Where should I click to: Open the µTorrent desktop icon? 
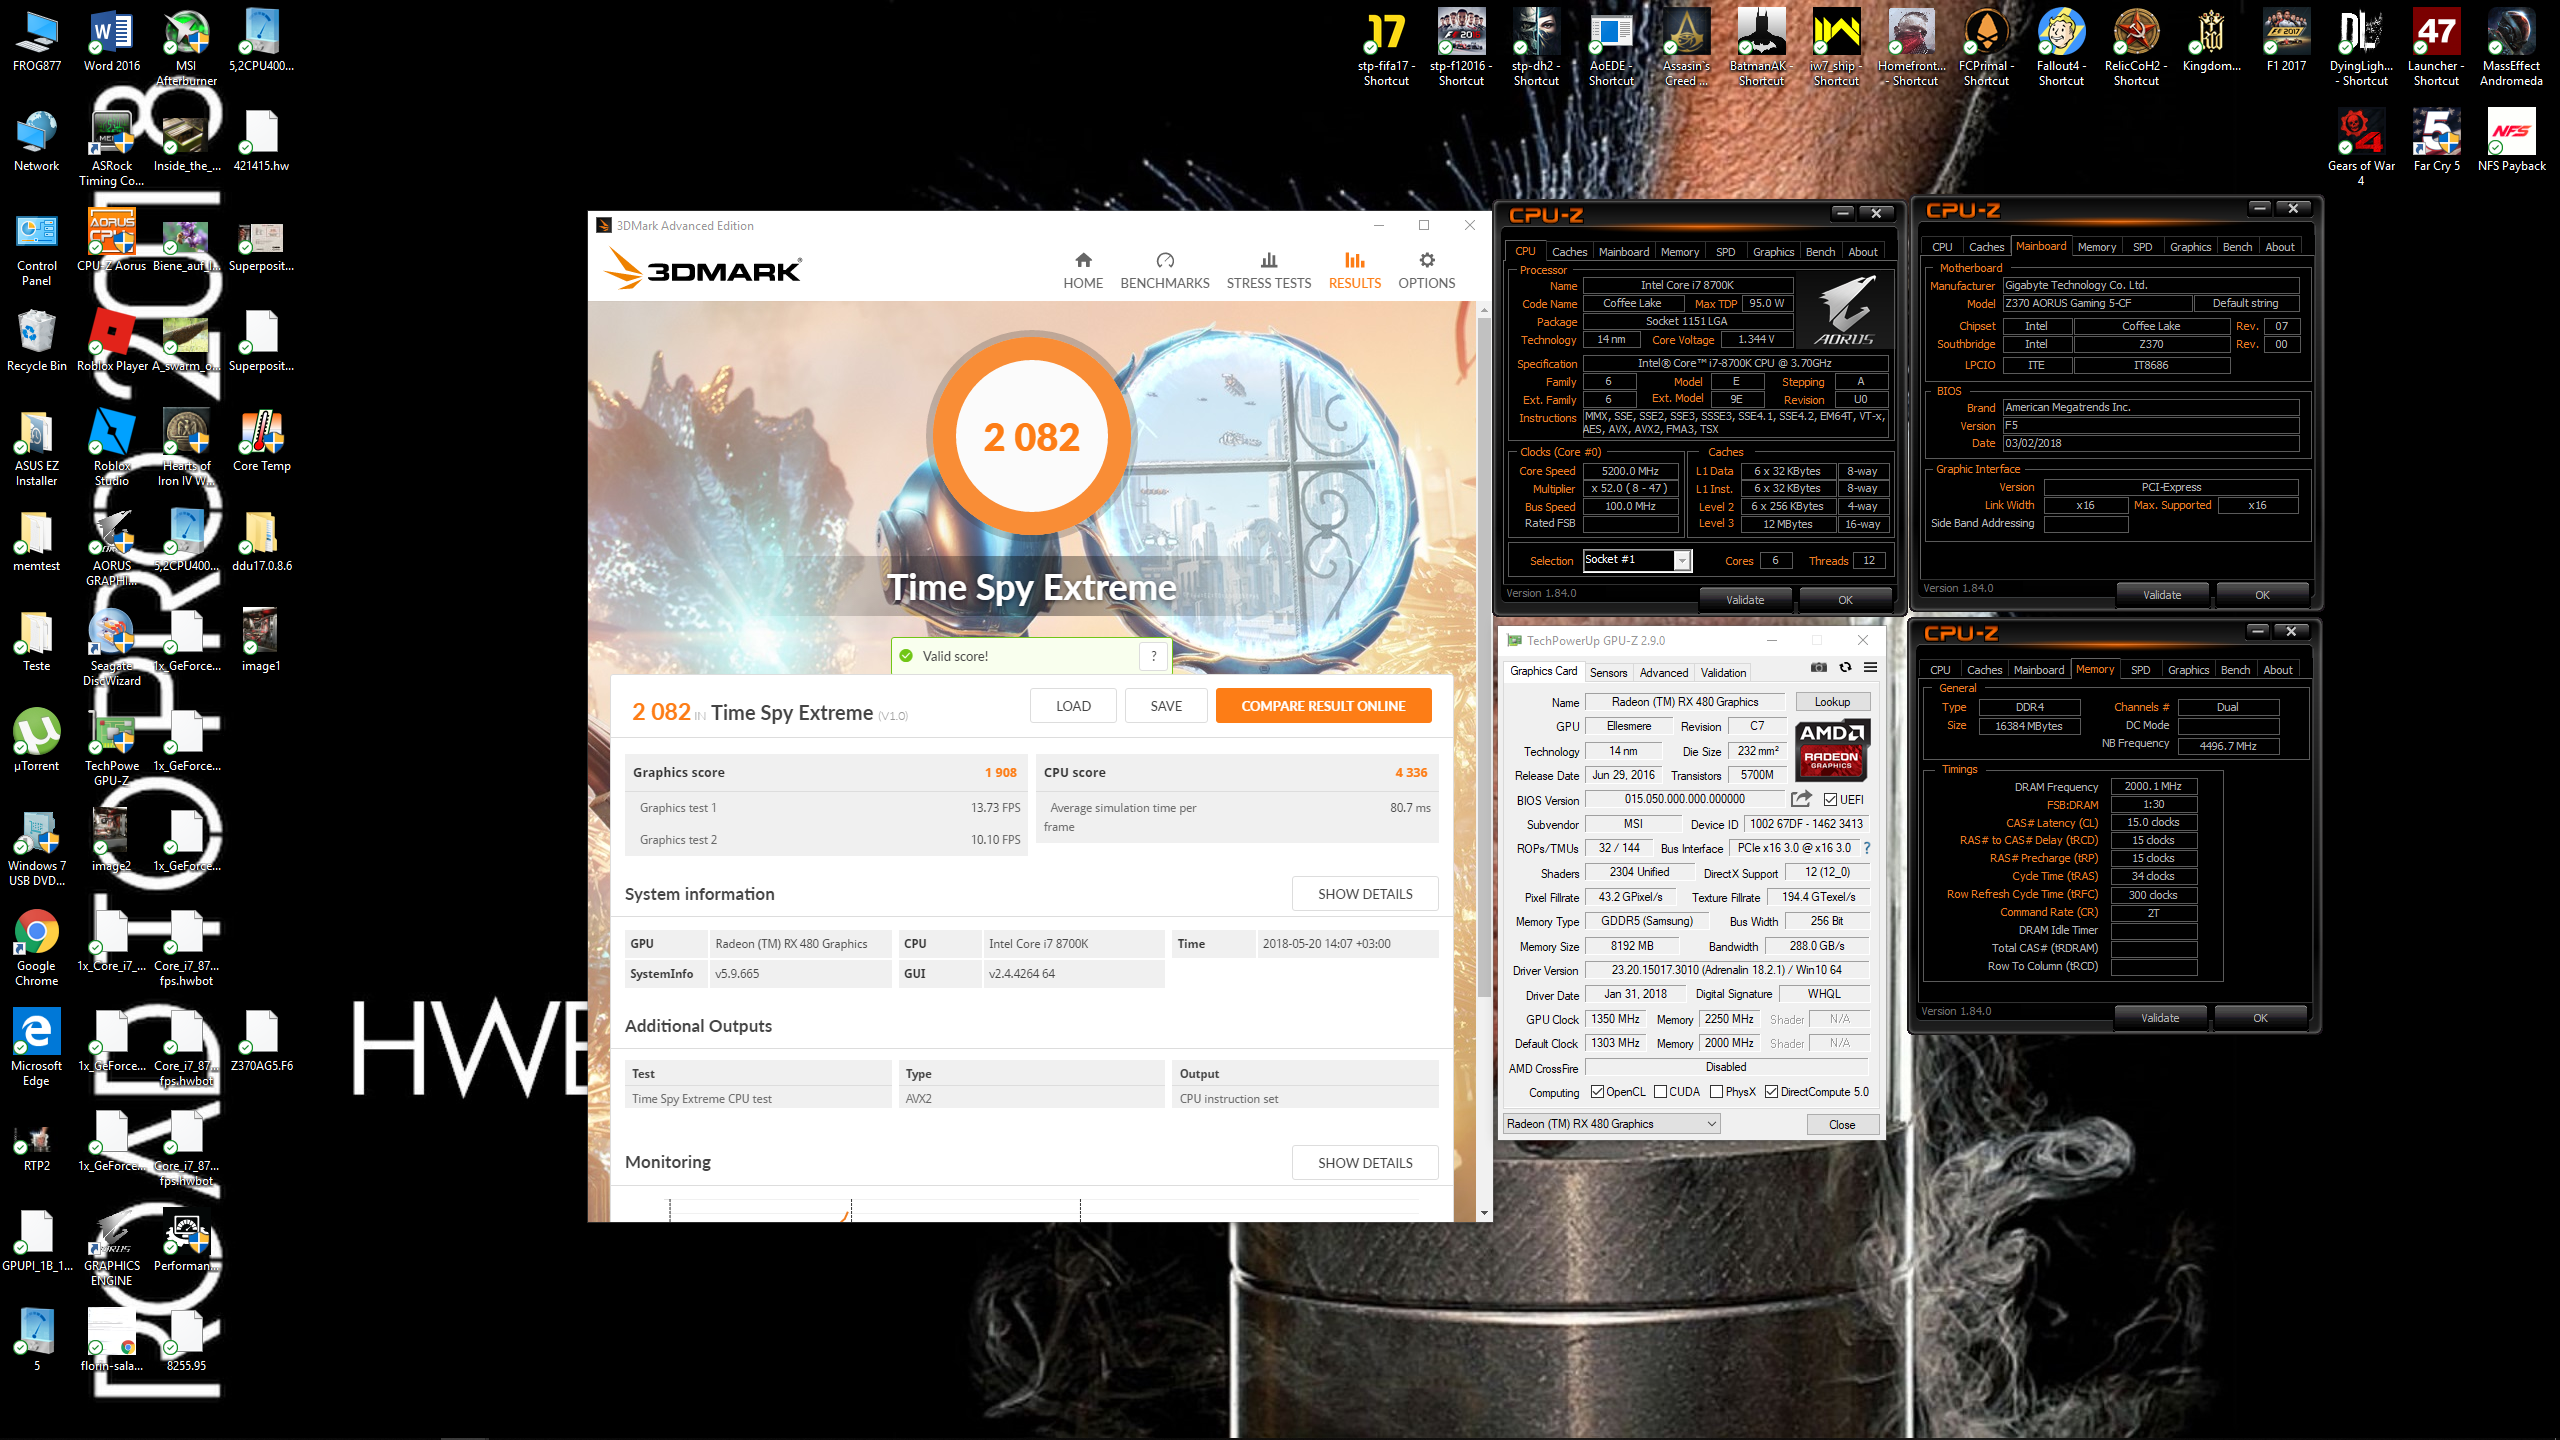[37, 740]
